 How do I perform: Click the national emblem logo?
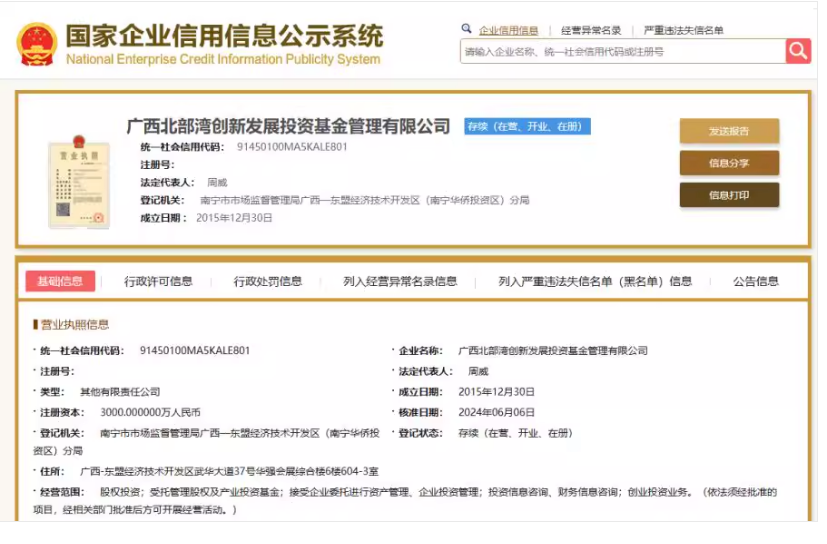pyautogui.click(x=36, y=44)
